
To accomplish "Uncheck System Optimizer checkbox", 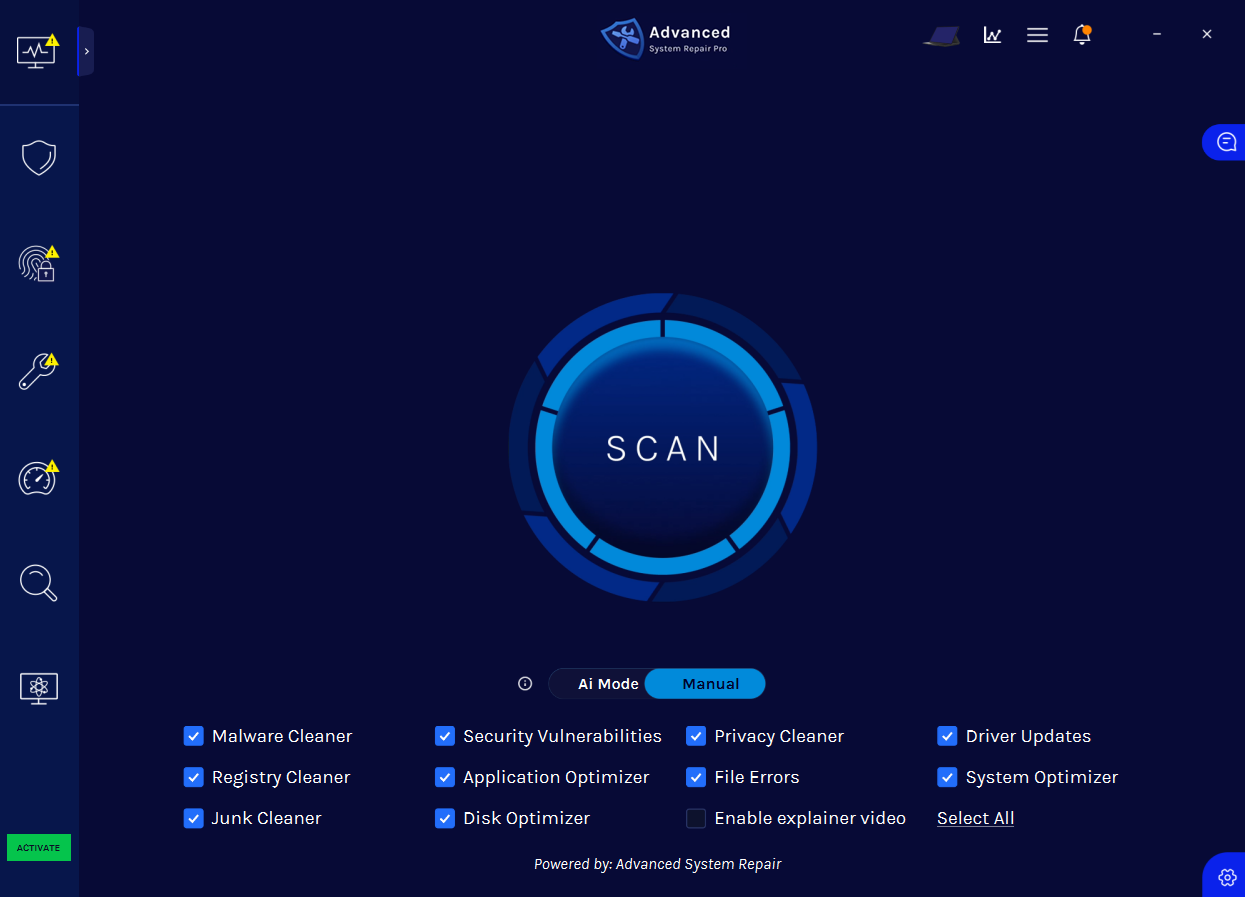I will (947, 777).
